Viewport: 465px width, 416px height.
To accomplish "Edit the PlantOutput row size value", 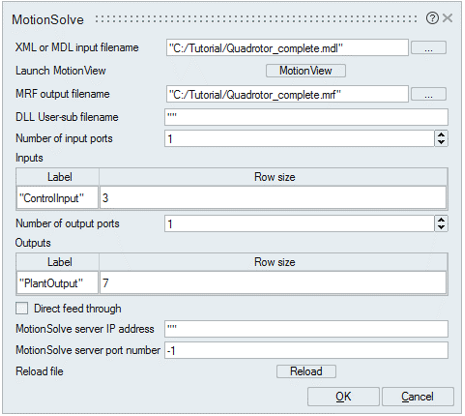I will (273, 283).
